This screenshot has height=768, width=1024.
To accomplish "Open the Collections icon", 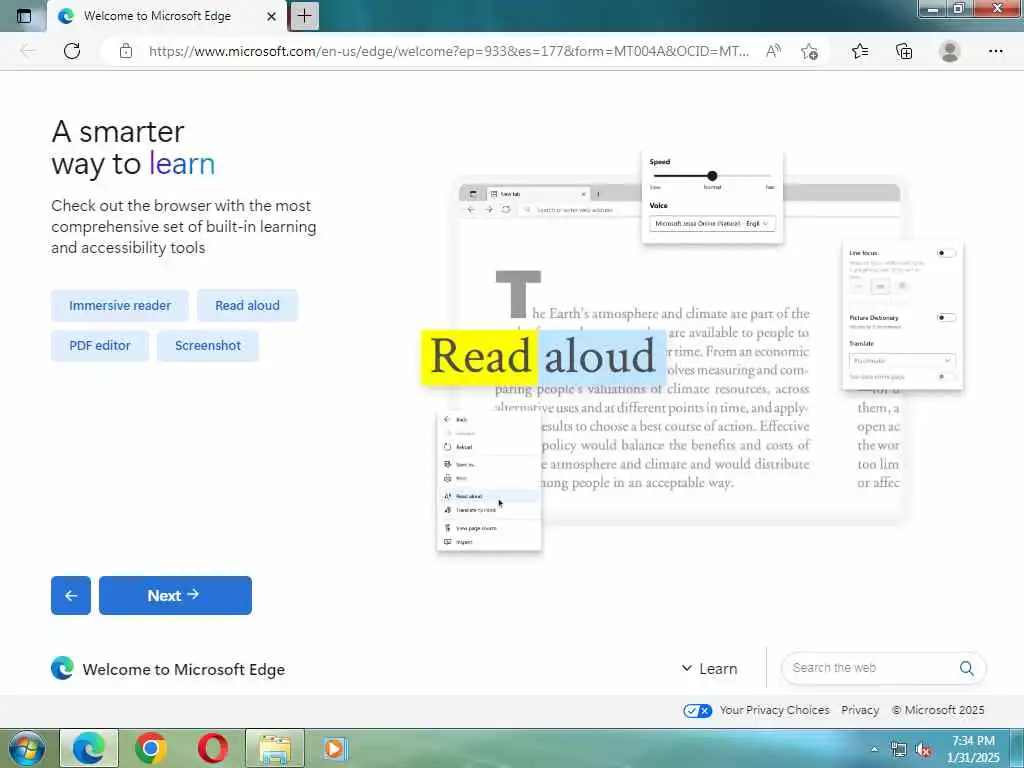I will (x=904, y=51).
